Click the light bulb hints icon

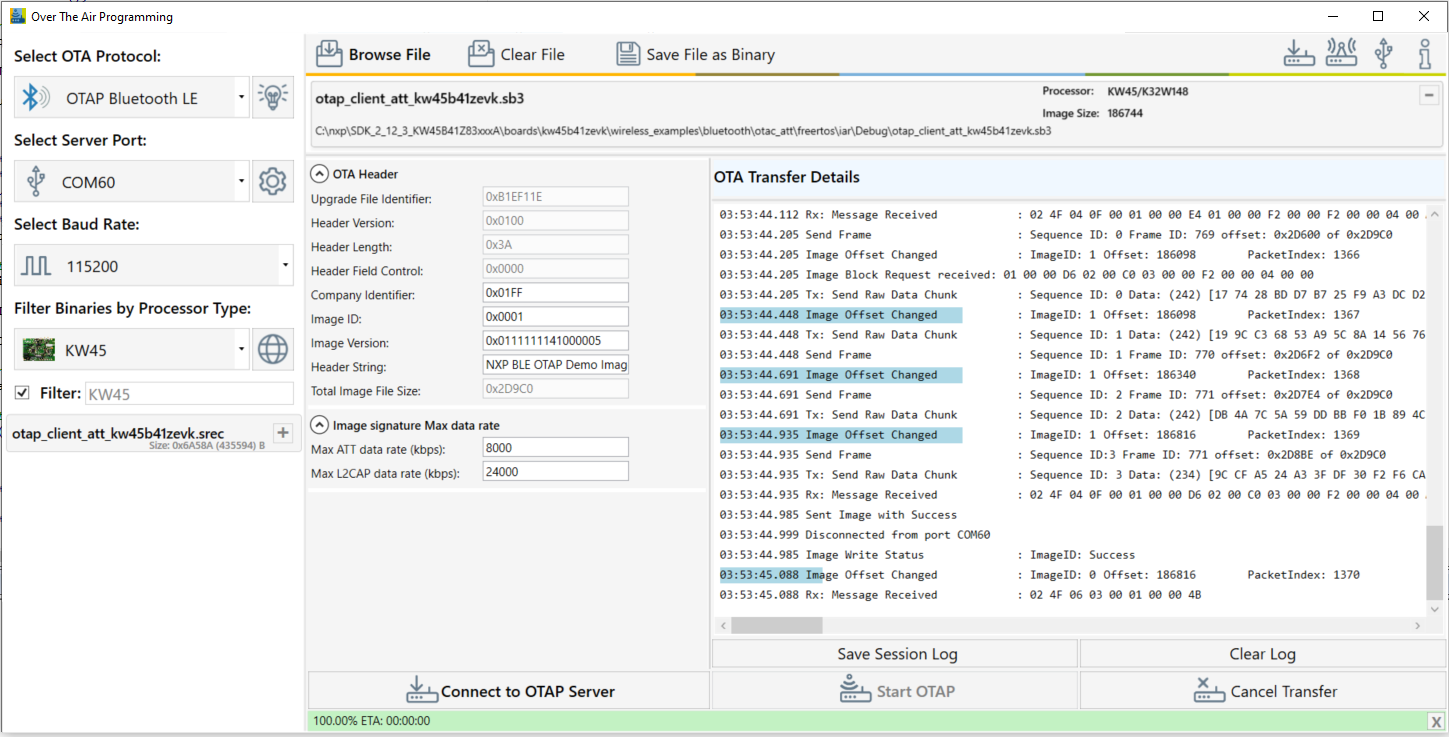point(272,96)
